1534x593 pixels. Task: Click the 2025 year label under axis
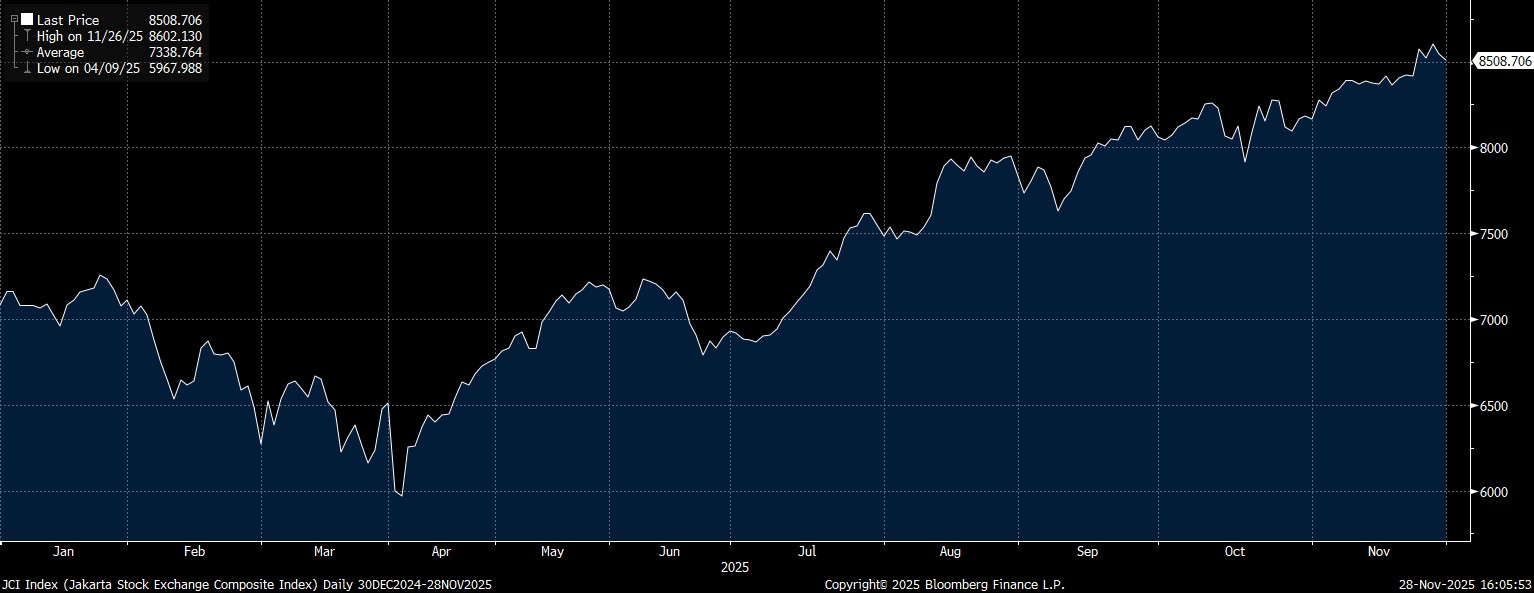734,567
